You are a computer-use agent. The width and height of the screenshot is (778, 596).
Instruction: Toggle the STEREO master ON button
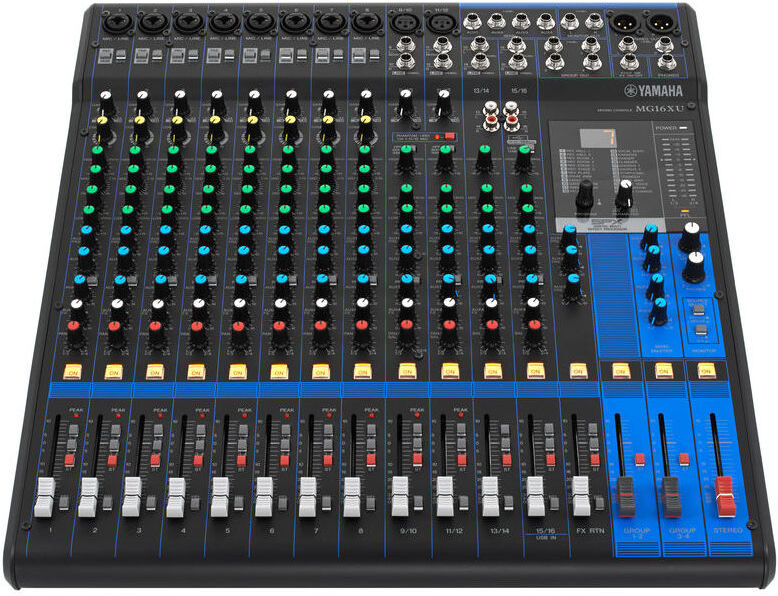coord(705,370)
